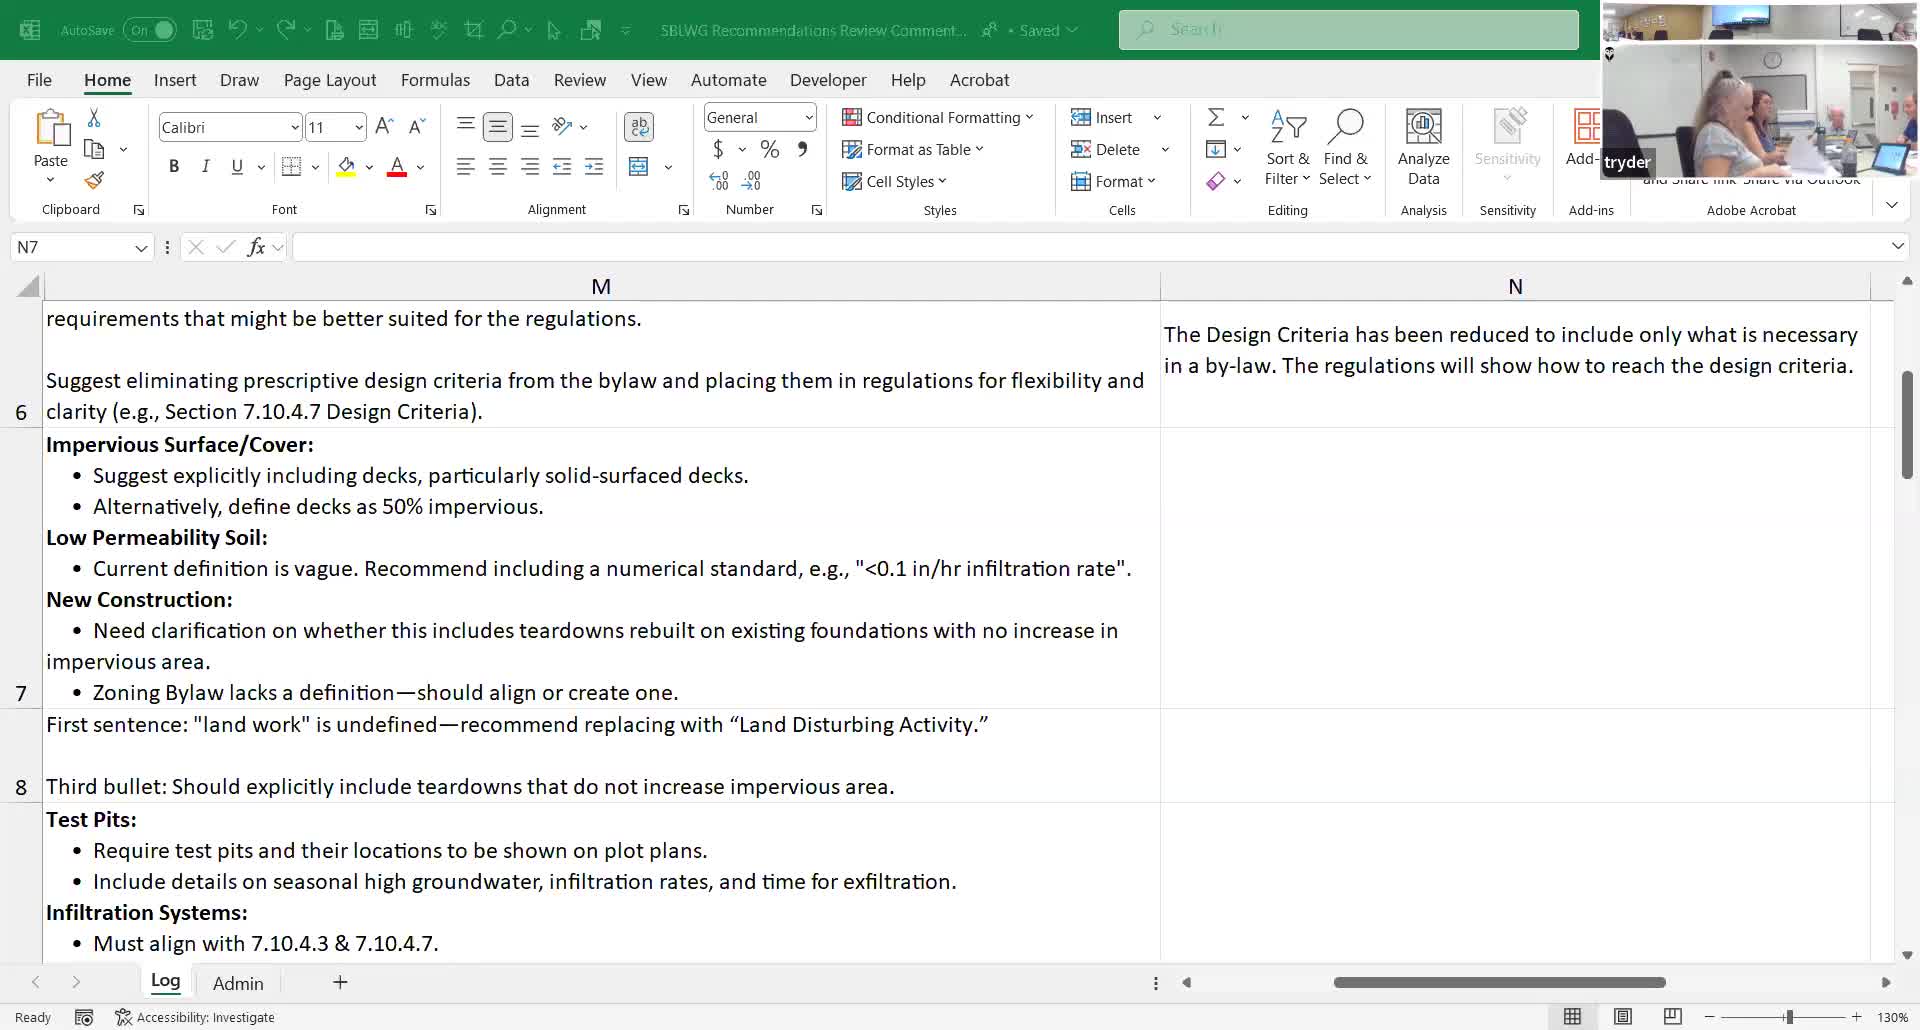Open the Fill Color dropdown arrow

(x=368, y=167)
